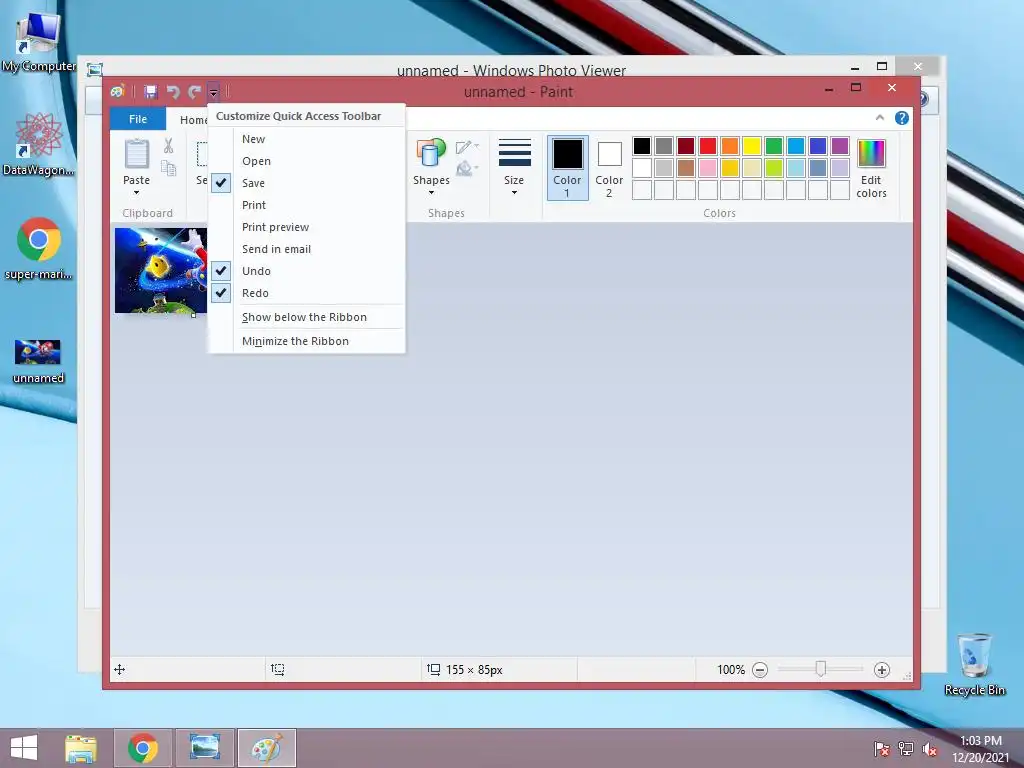This screenshot has width=1024, height=768.
Task: Pick the black color swatch
Action: pyautogui.click(x=642, y=146)
